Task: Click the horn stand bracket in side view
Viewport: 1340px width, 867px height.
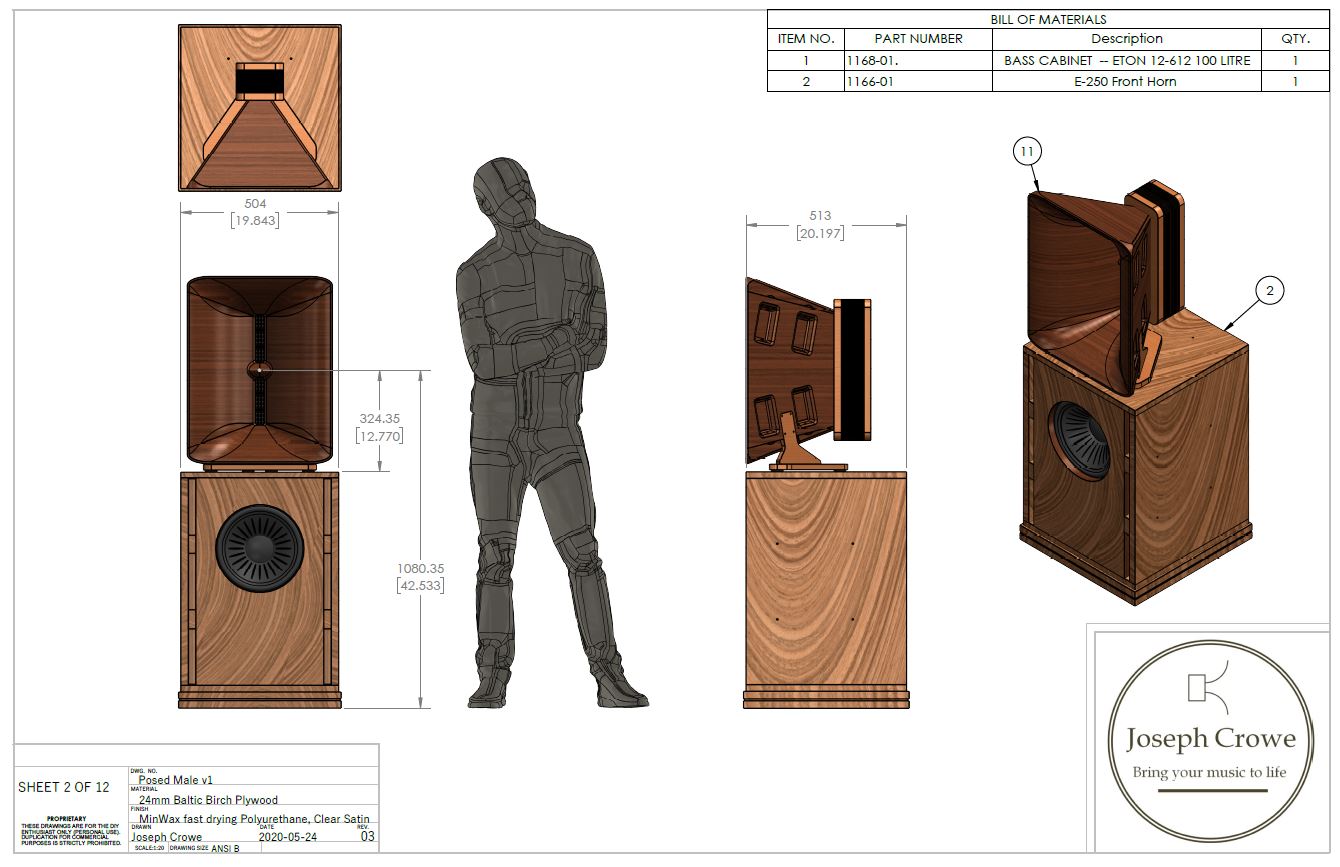Action: [797, 447]
